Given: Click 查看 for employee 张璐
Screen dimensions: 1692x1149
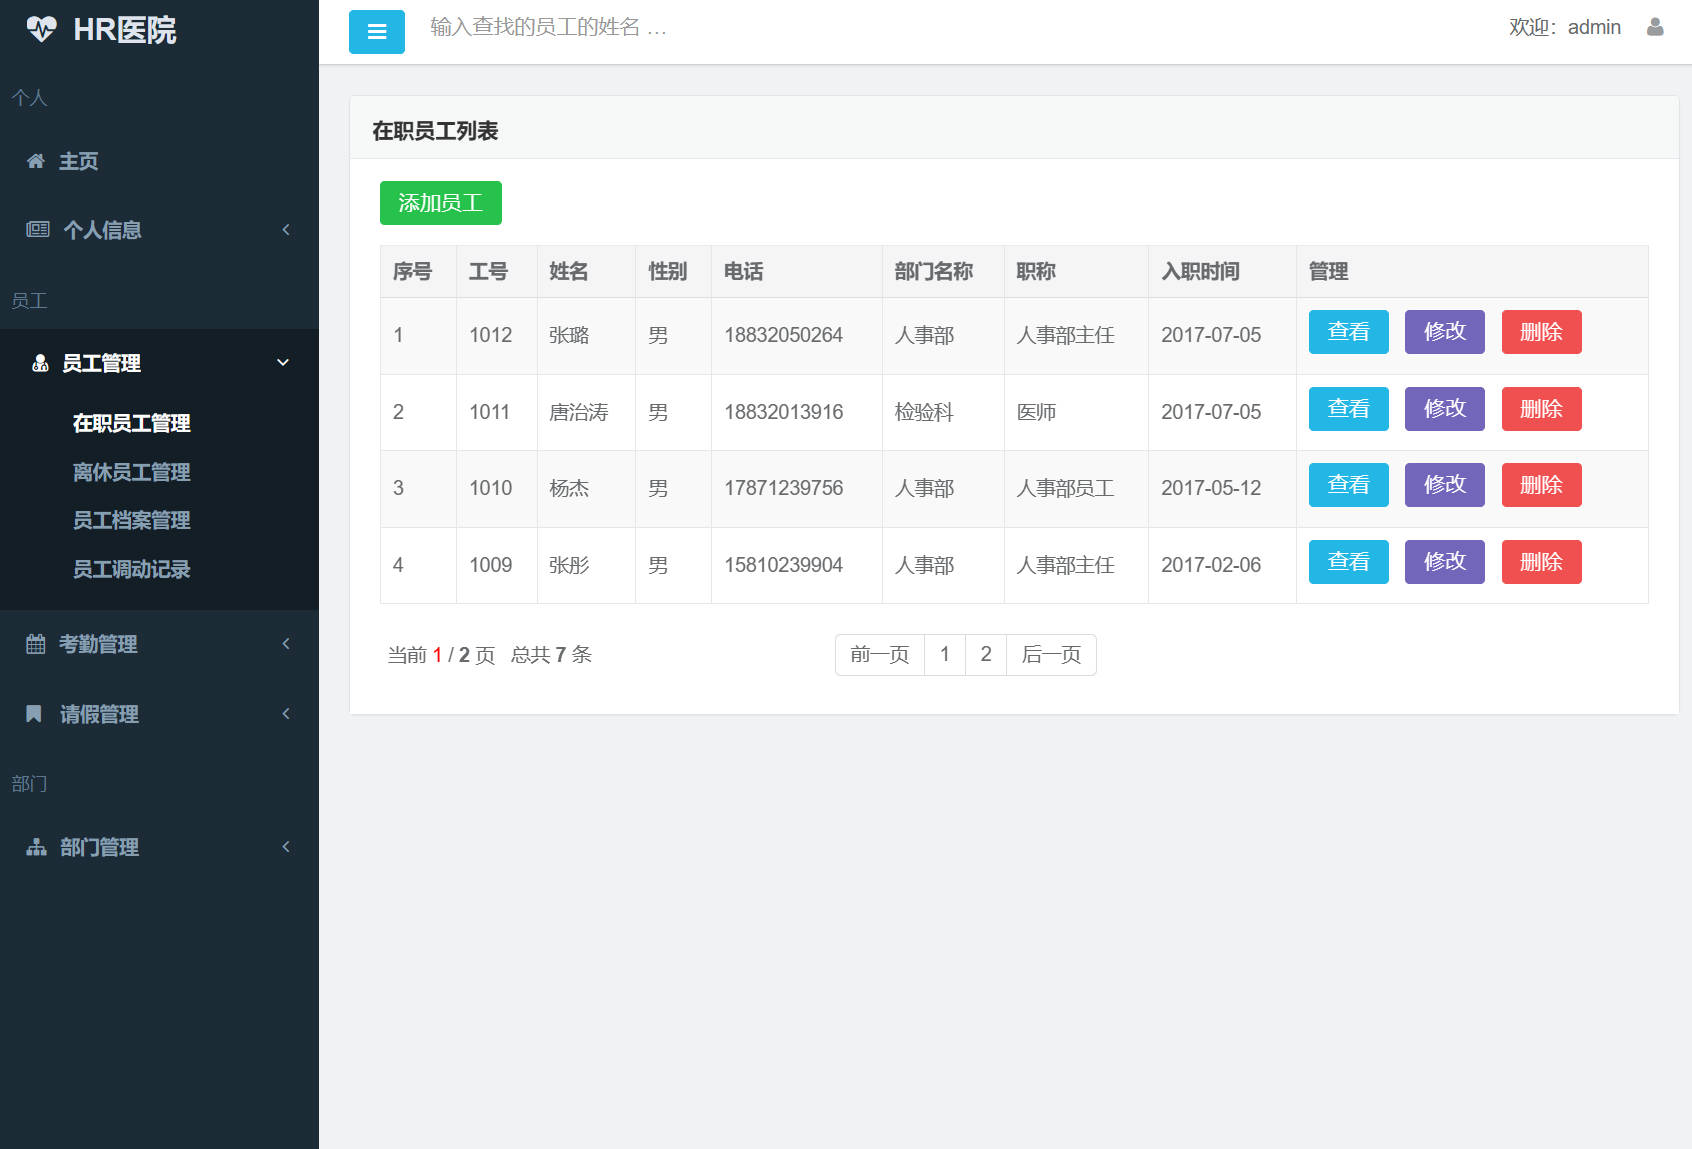Looking at the screenshot, I should [x=1348, y=332].
